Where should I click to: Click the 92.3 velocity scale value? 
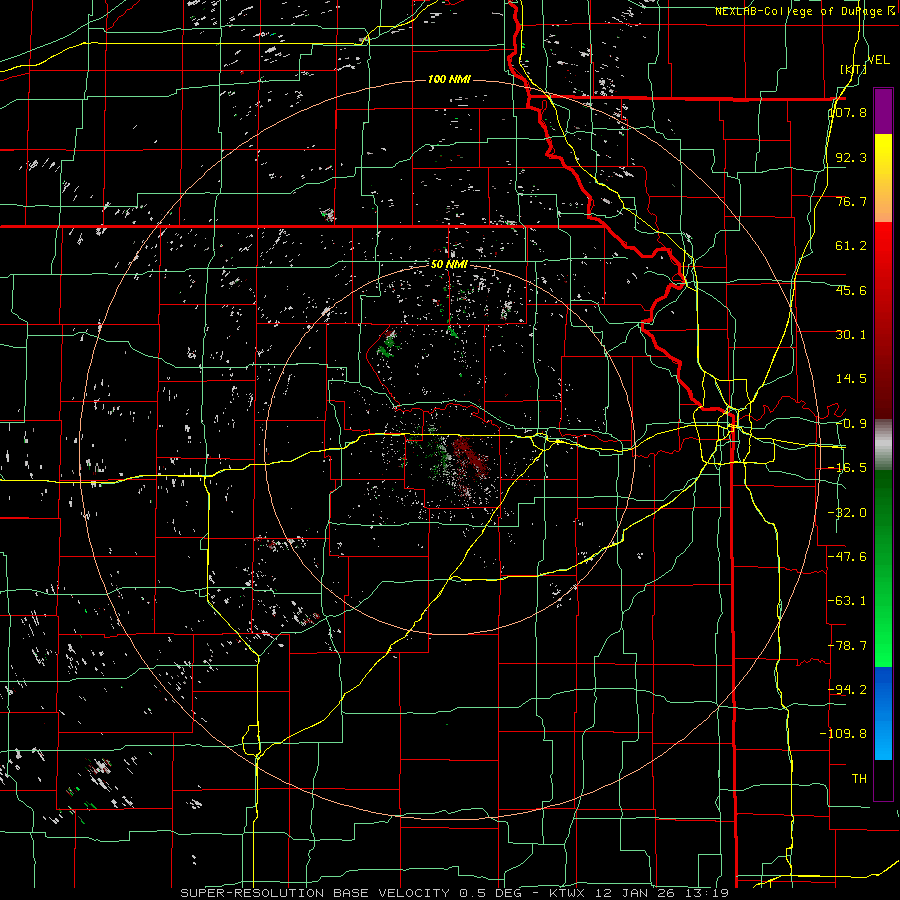851,157
